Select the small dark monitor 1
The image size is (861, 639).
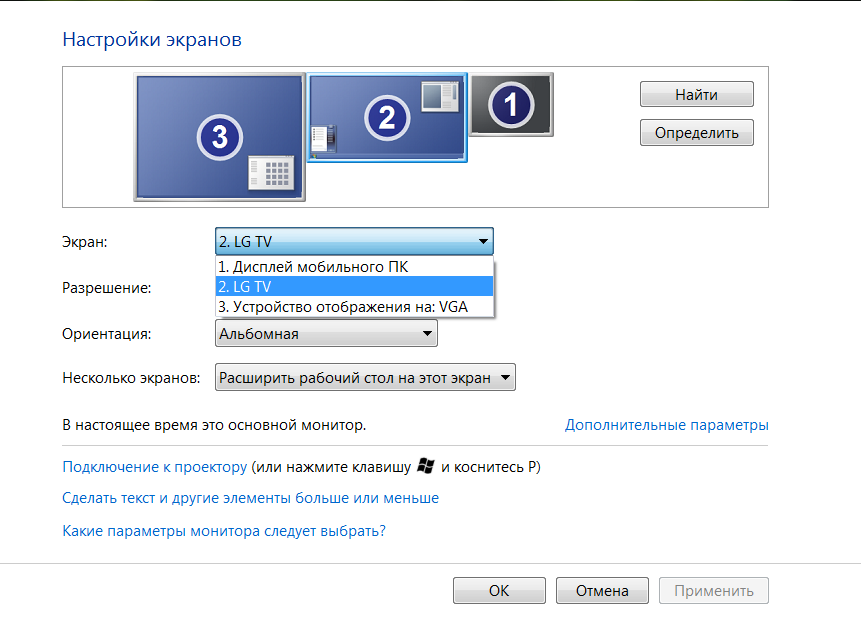pyautogui.click(x=511, y=104)
